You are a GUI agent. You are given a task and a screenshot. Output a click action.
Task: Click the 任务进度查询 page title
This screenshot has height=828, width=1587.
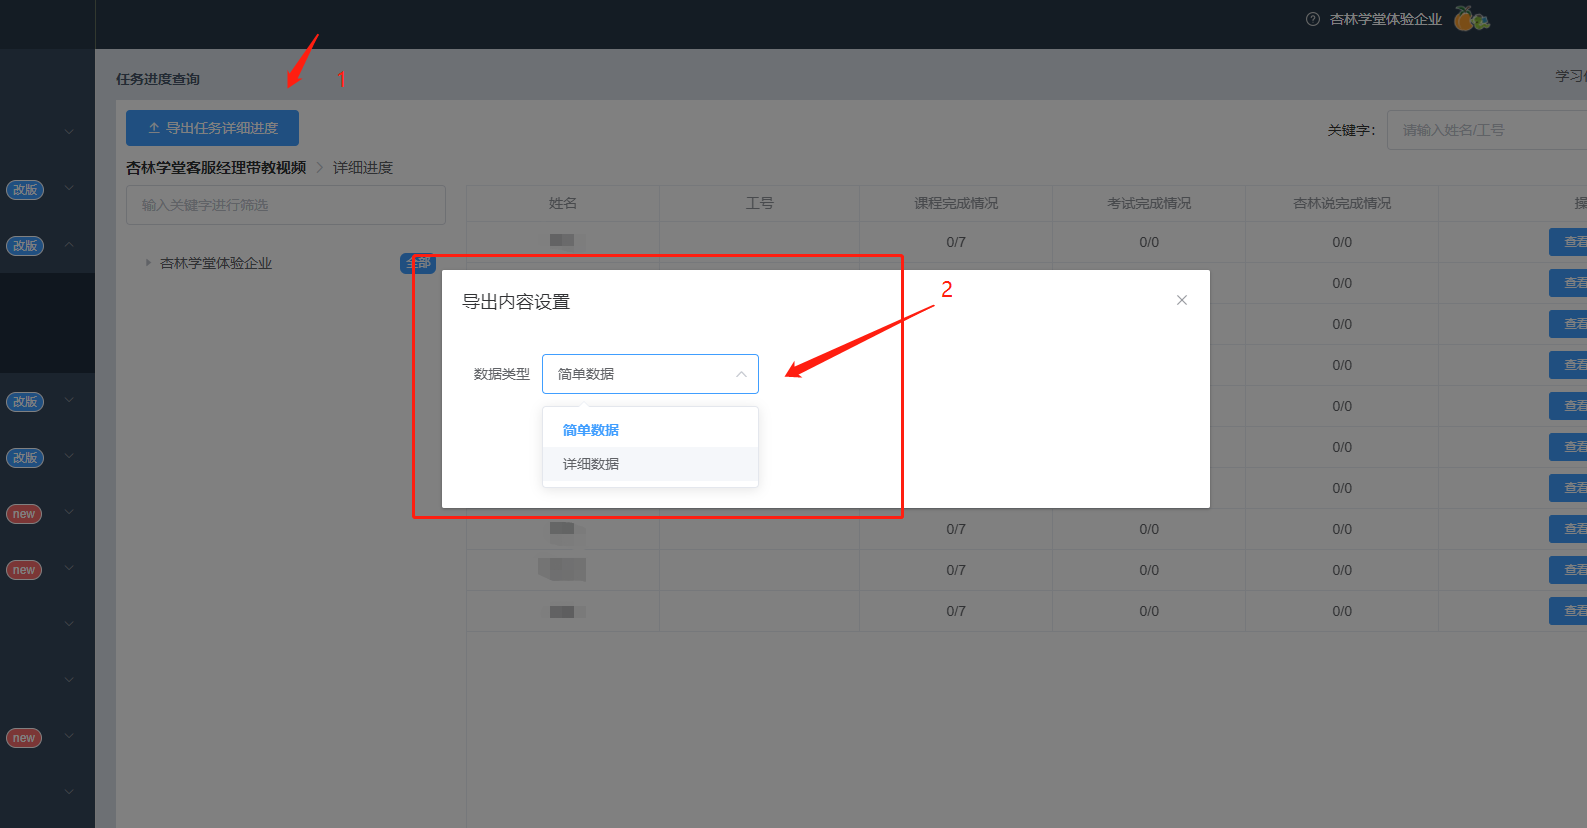(x=158, y=79)
